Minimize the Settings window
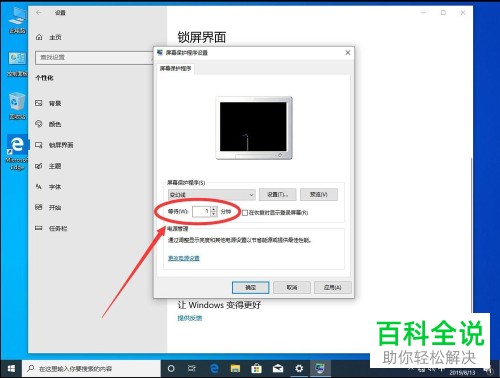The width and height of the screenshot is (500, 378). pos(423,13)
